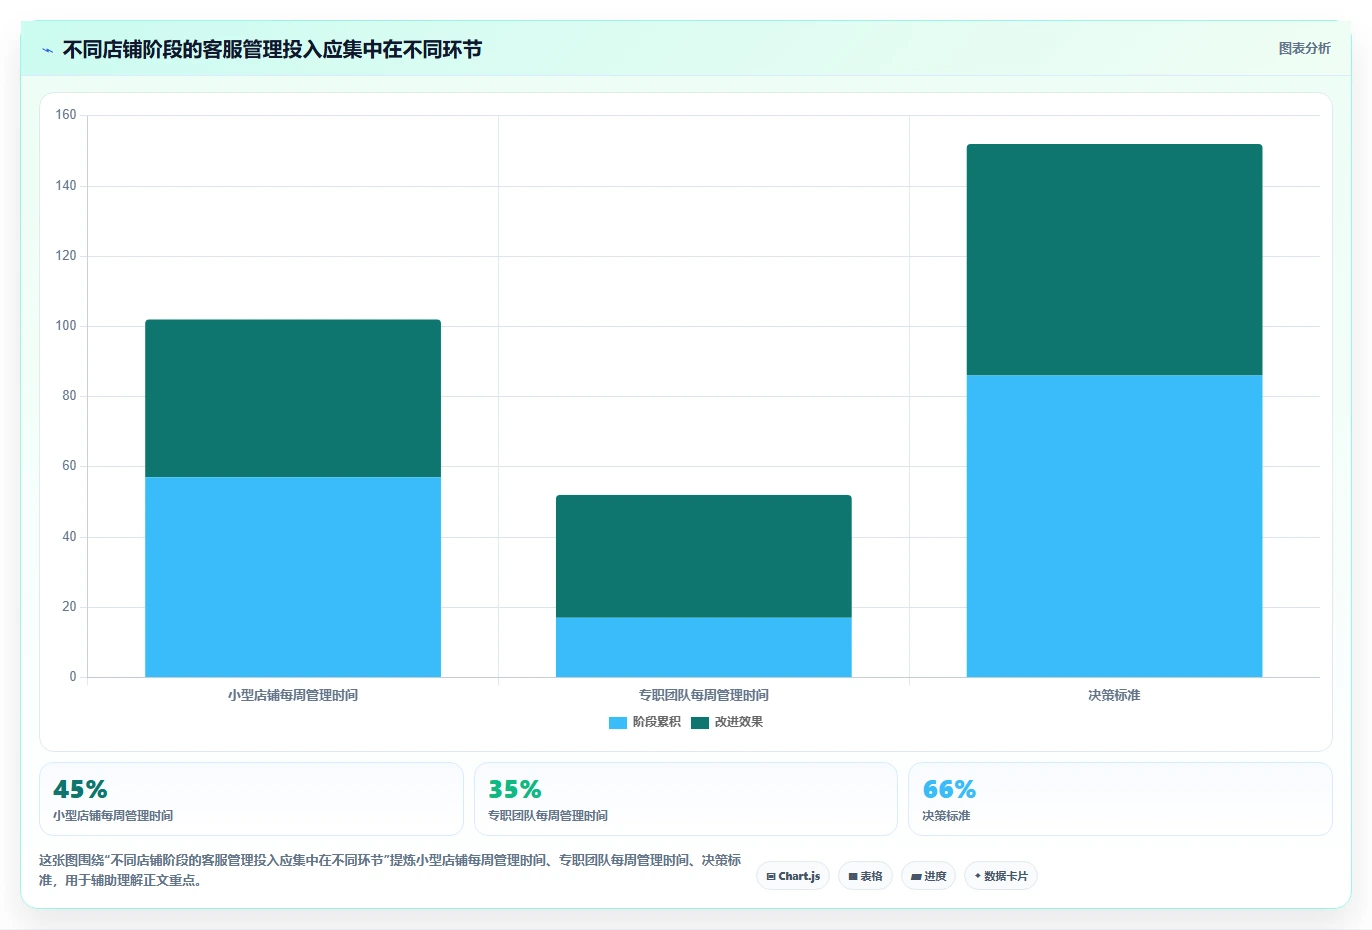This screenshot has height=930, width=1372.
Task: Click the card caption 小型店铺每周管理时间 under 45%
Action: tap(113, 816)
